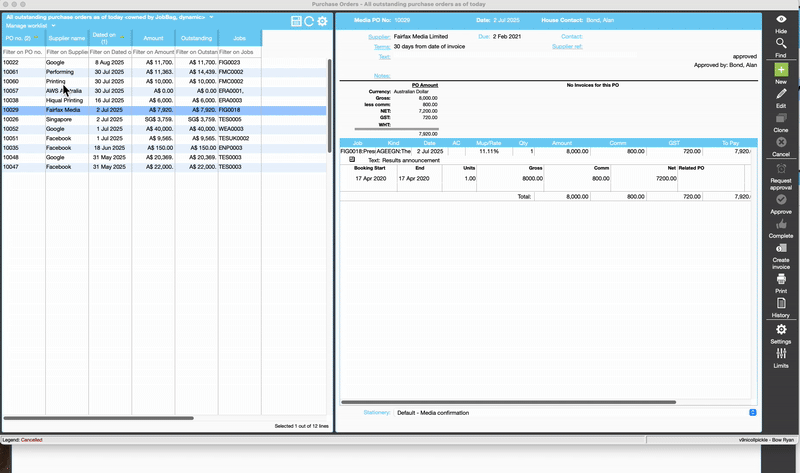Click worklist horizontal scrollbar
800x473 pixels.
coord(98,418)
